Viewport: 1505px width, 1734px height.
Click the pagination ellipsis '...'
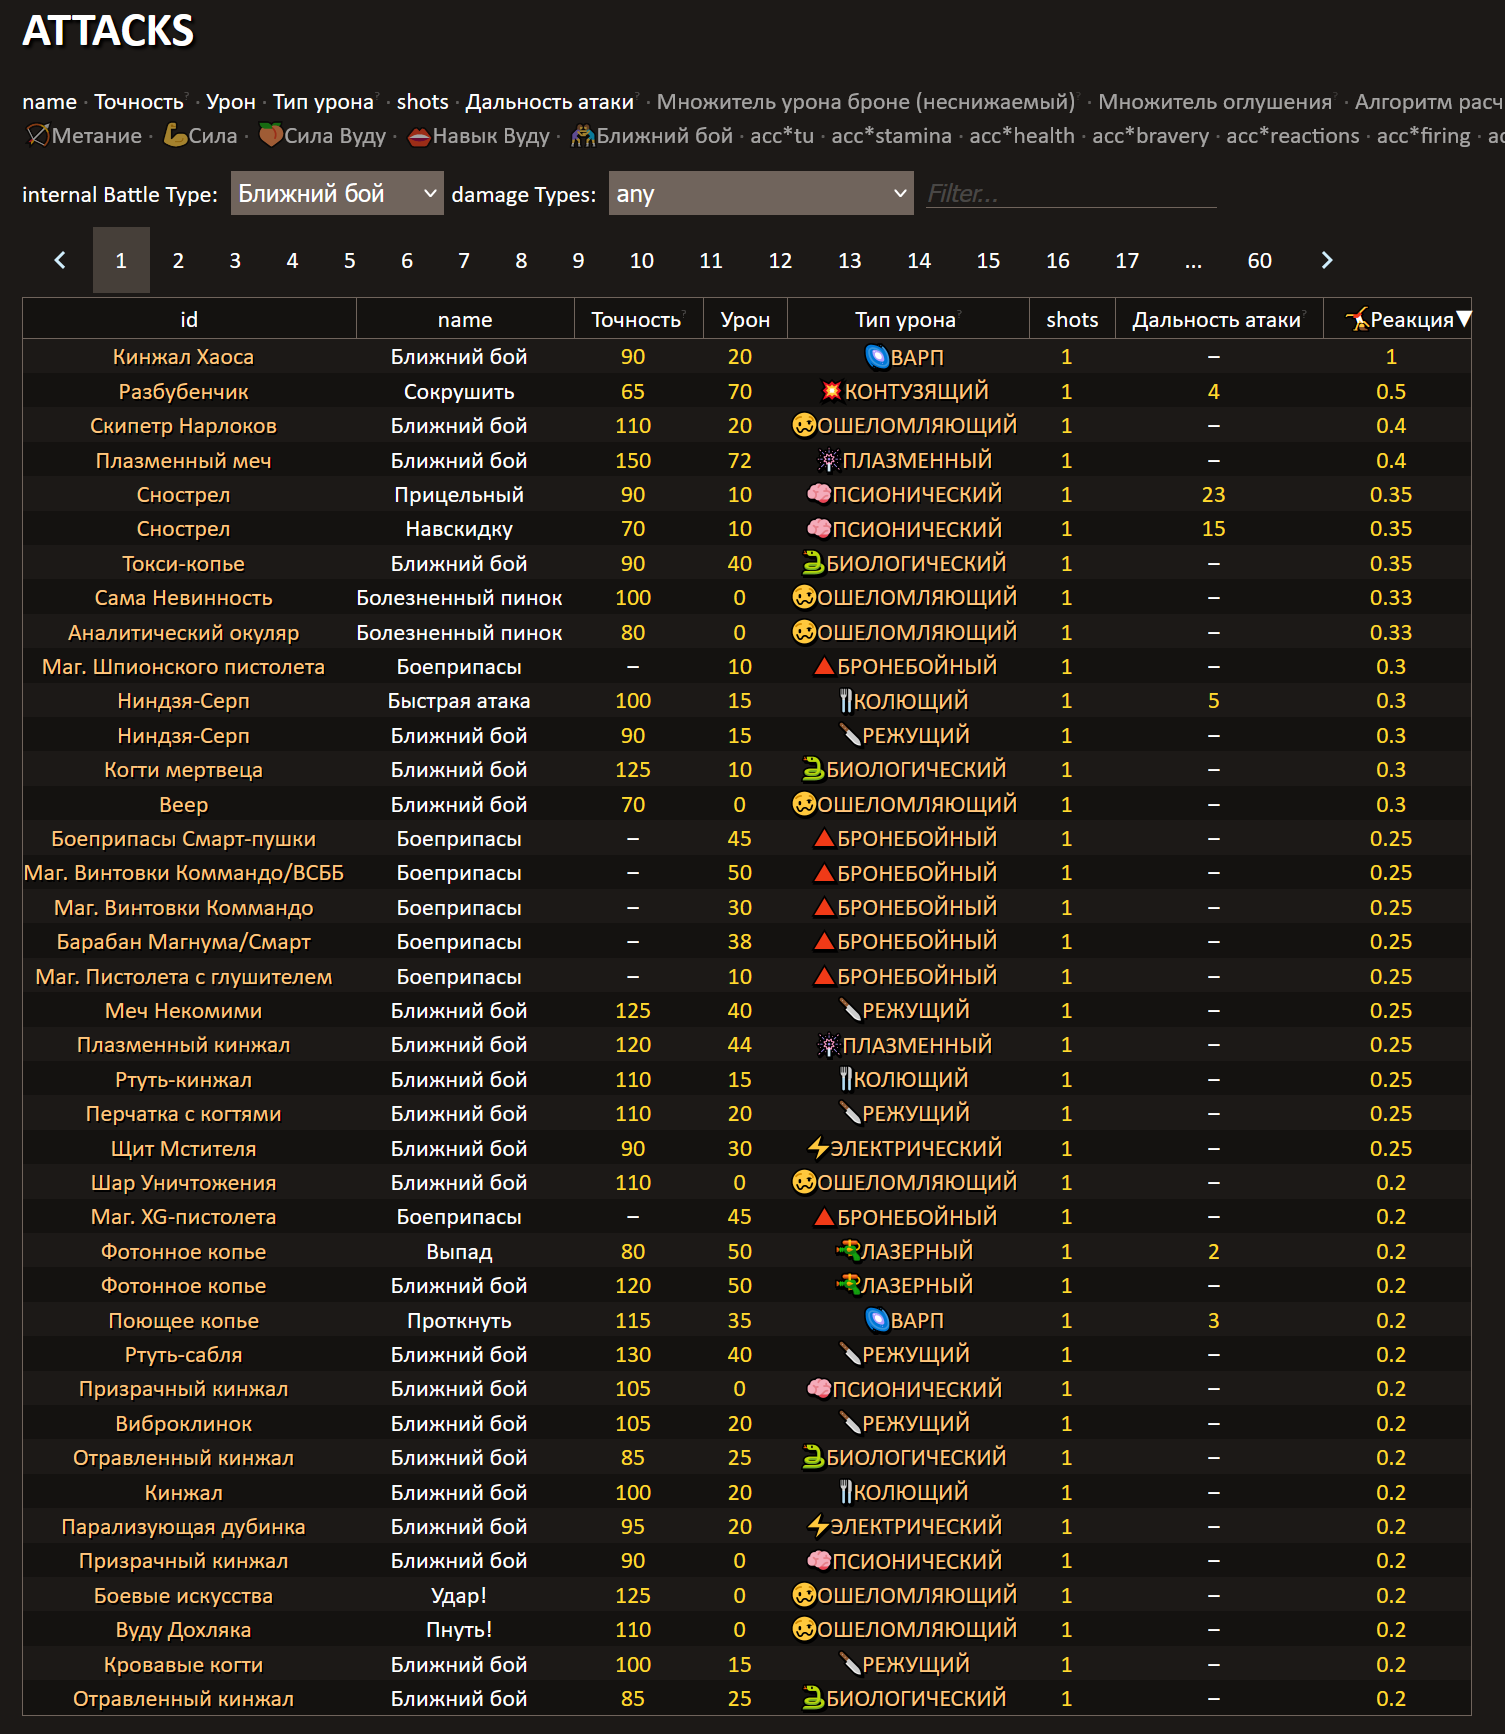pos(1193,260)
